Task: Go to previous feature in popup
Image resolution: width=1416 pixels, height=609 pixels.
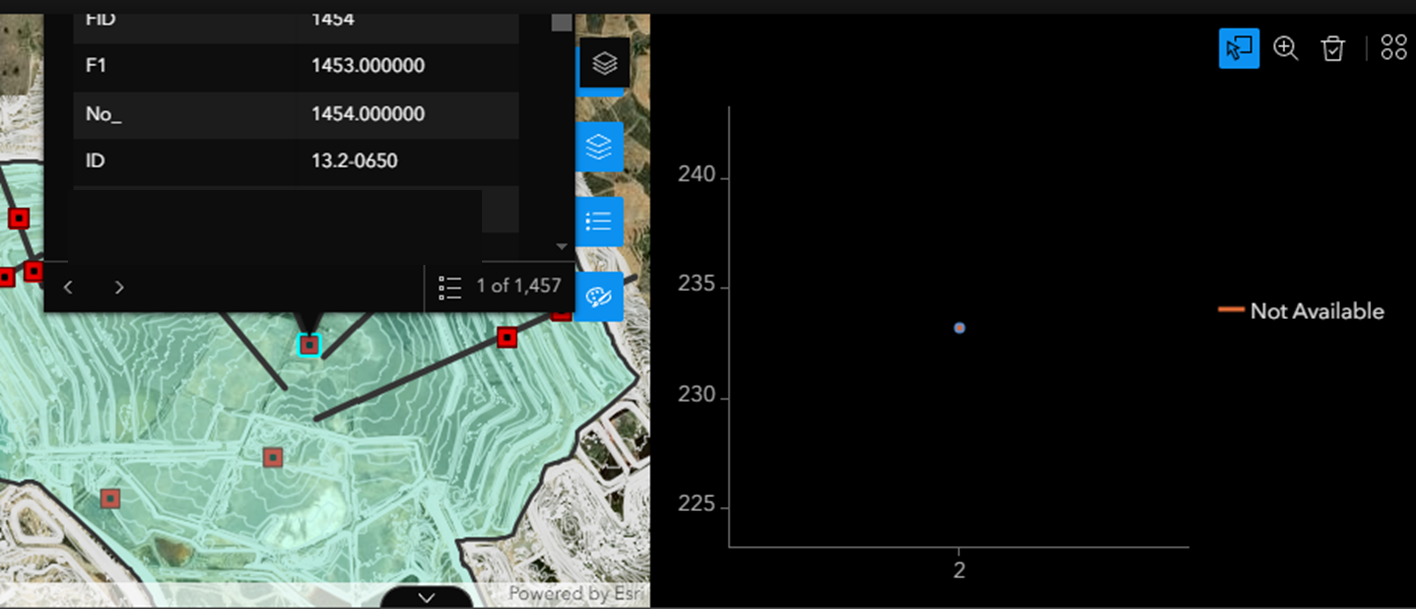Action: coord(68,287)
